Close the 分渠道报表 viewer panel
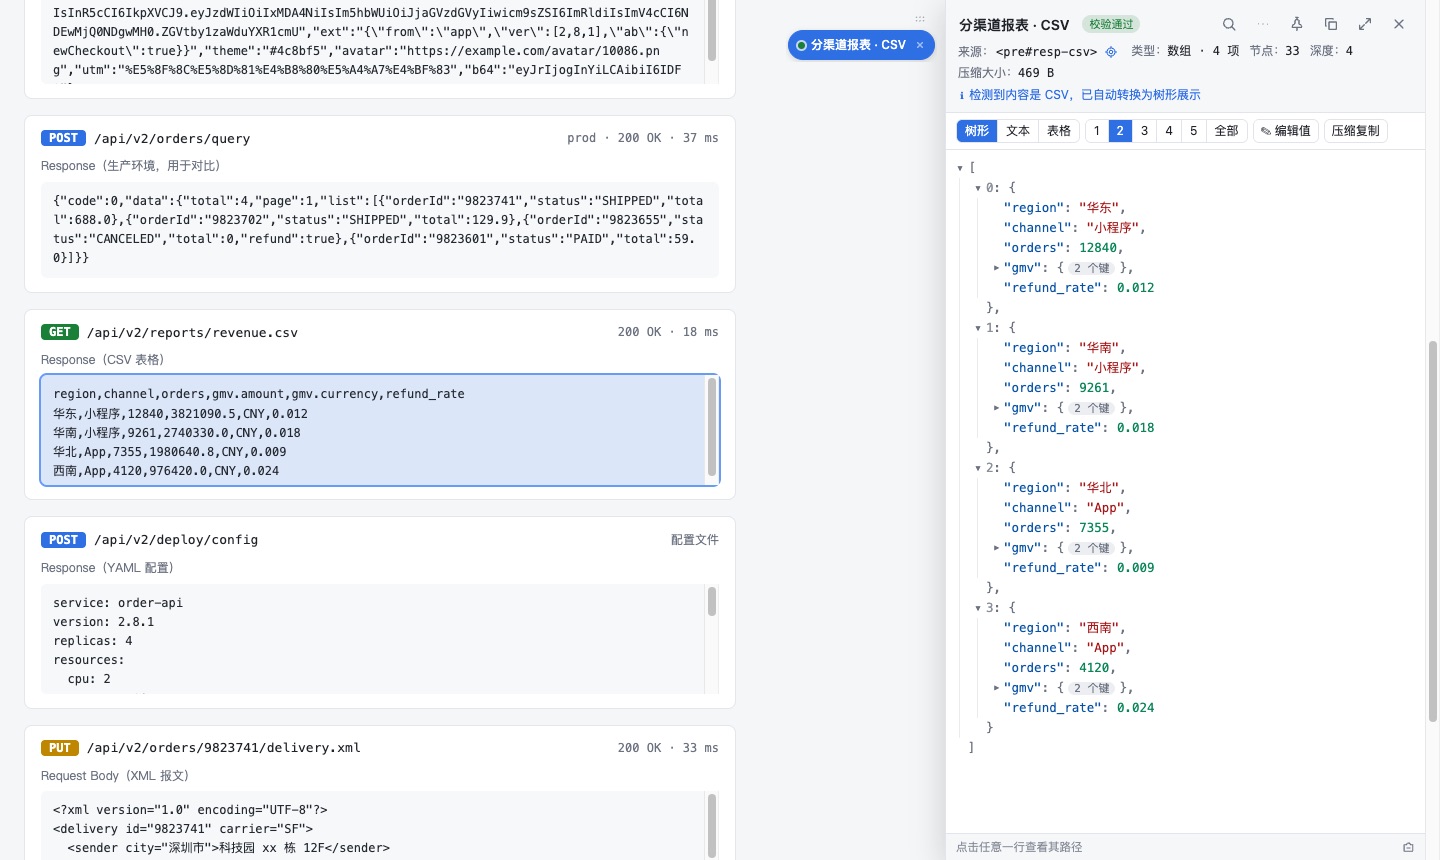The image size is (1440, 860). tap(1399, 24)
